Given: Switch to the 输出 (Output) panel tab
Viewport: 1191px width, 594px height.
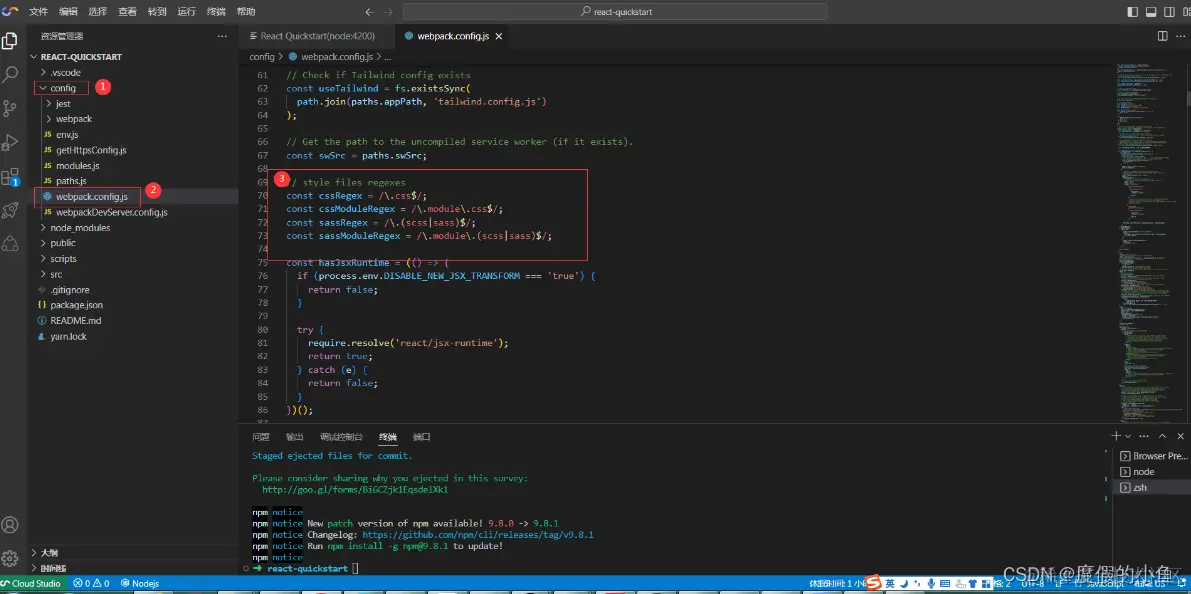Looking at the screenshot, I should point(295,437).
